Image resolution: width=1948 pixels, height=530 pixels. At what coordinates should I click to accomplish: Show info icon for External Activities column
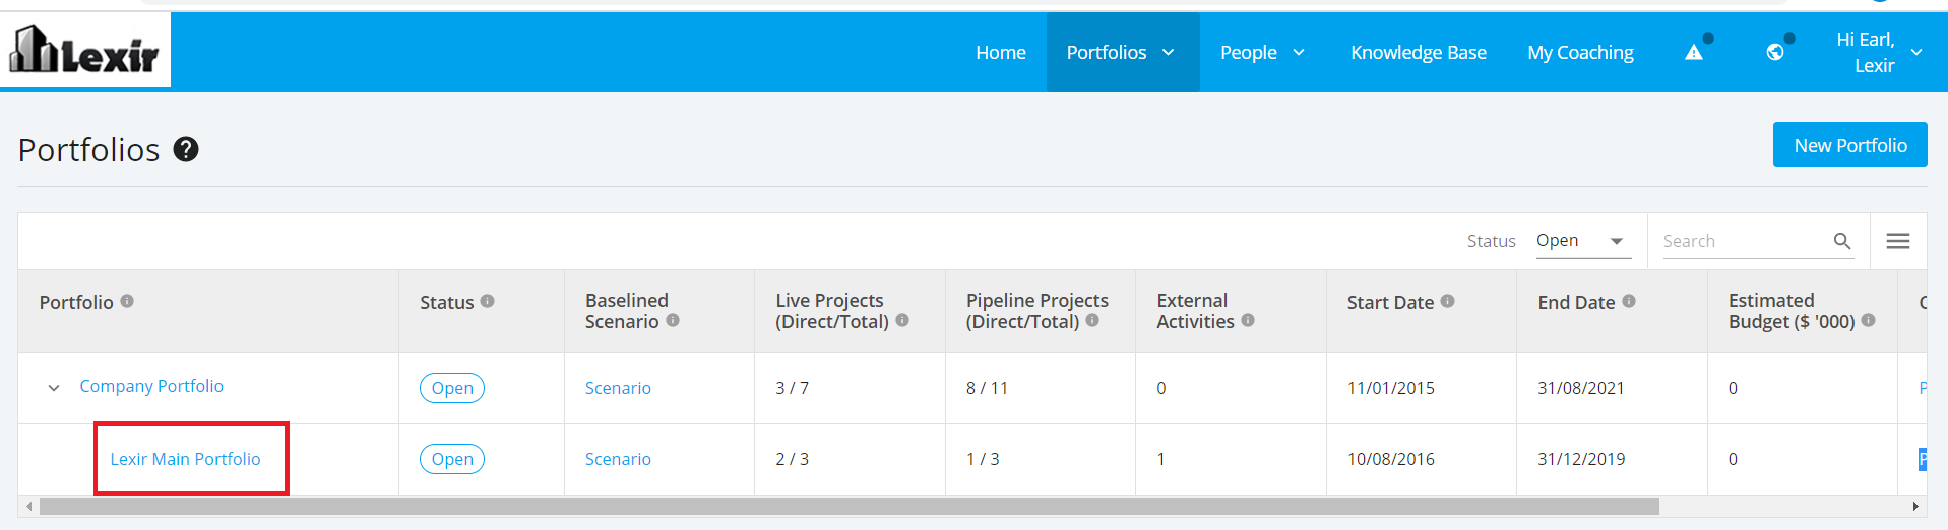1248,321
